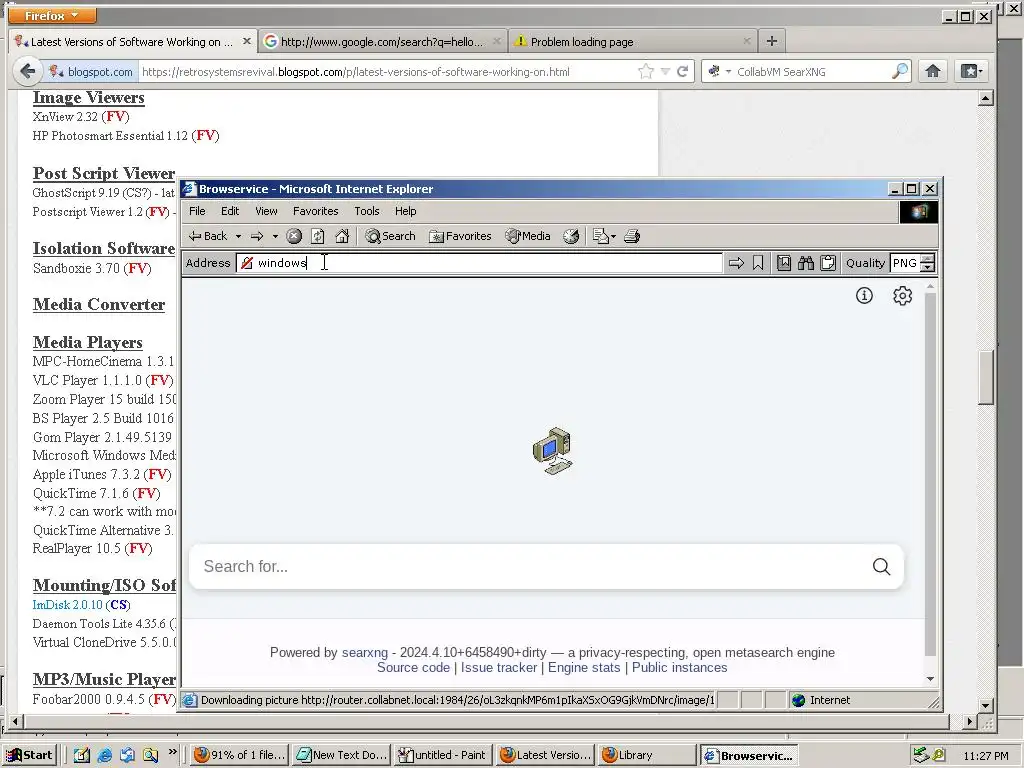Viewport: 1024px width, 768px height.
Task: Click the Browservice Go arrow by address bar
Action: click(736, 263)
